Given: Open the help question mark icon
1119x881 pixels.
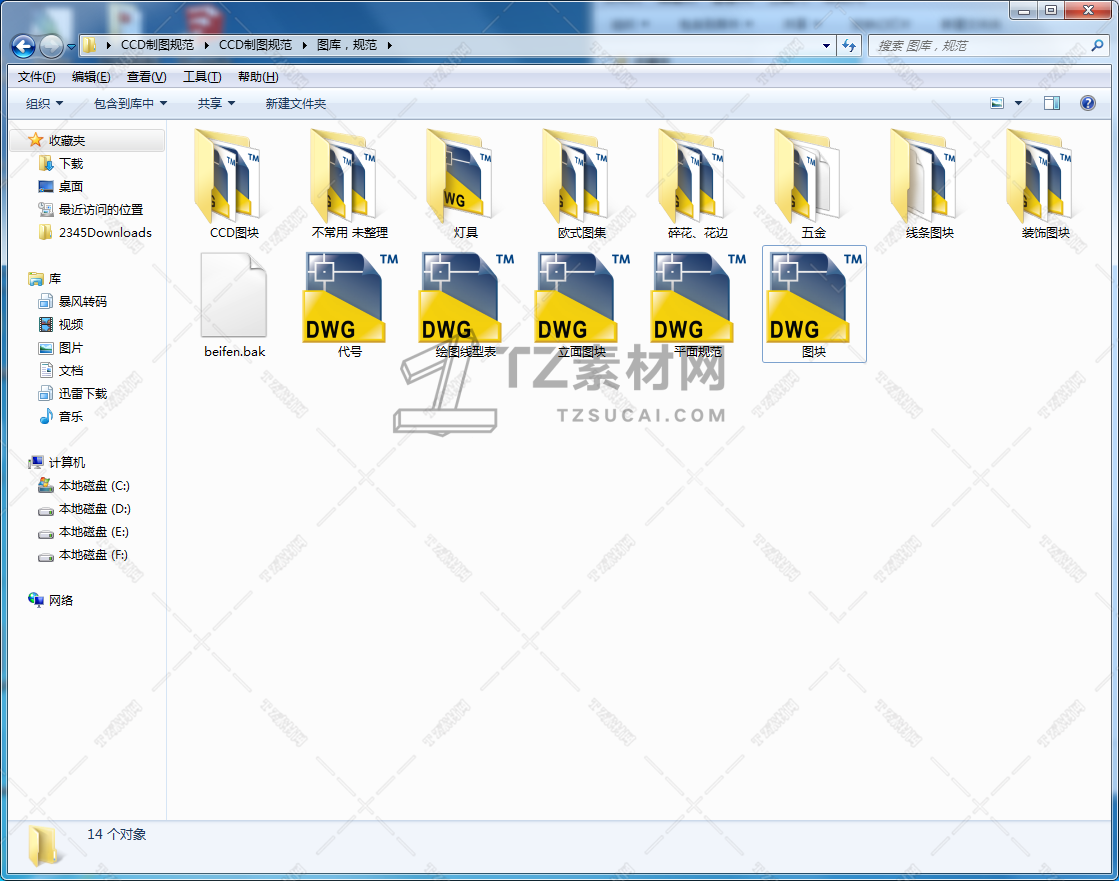Looking at the screenshot, I should pos(1088,103).
